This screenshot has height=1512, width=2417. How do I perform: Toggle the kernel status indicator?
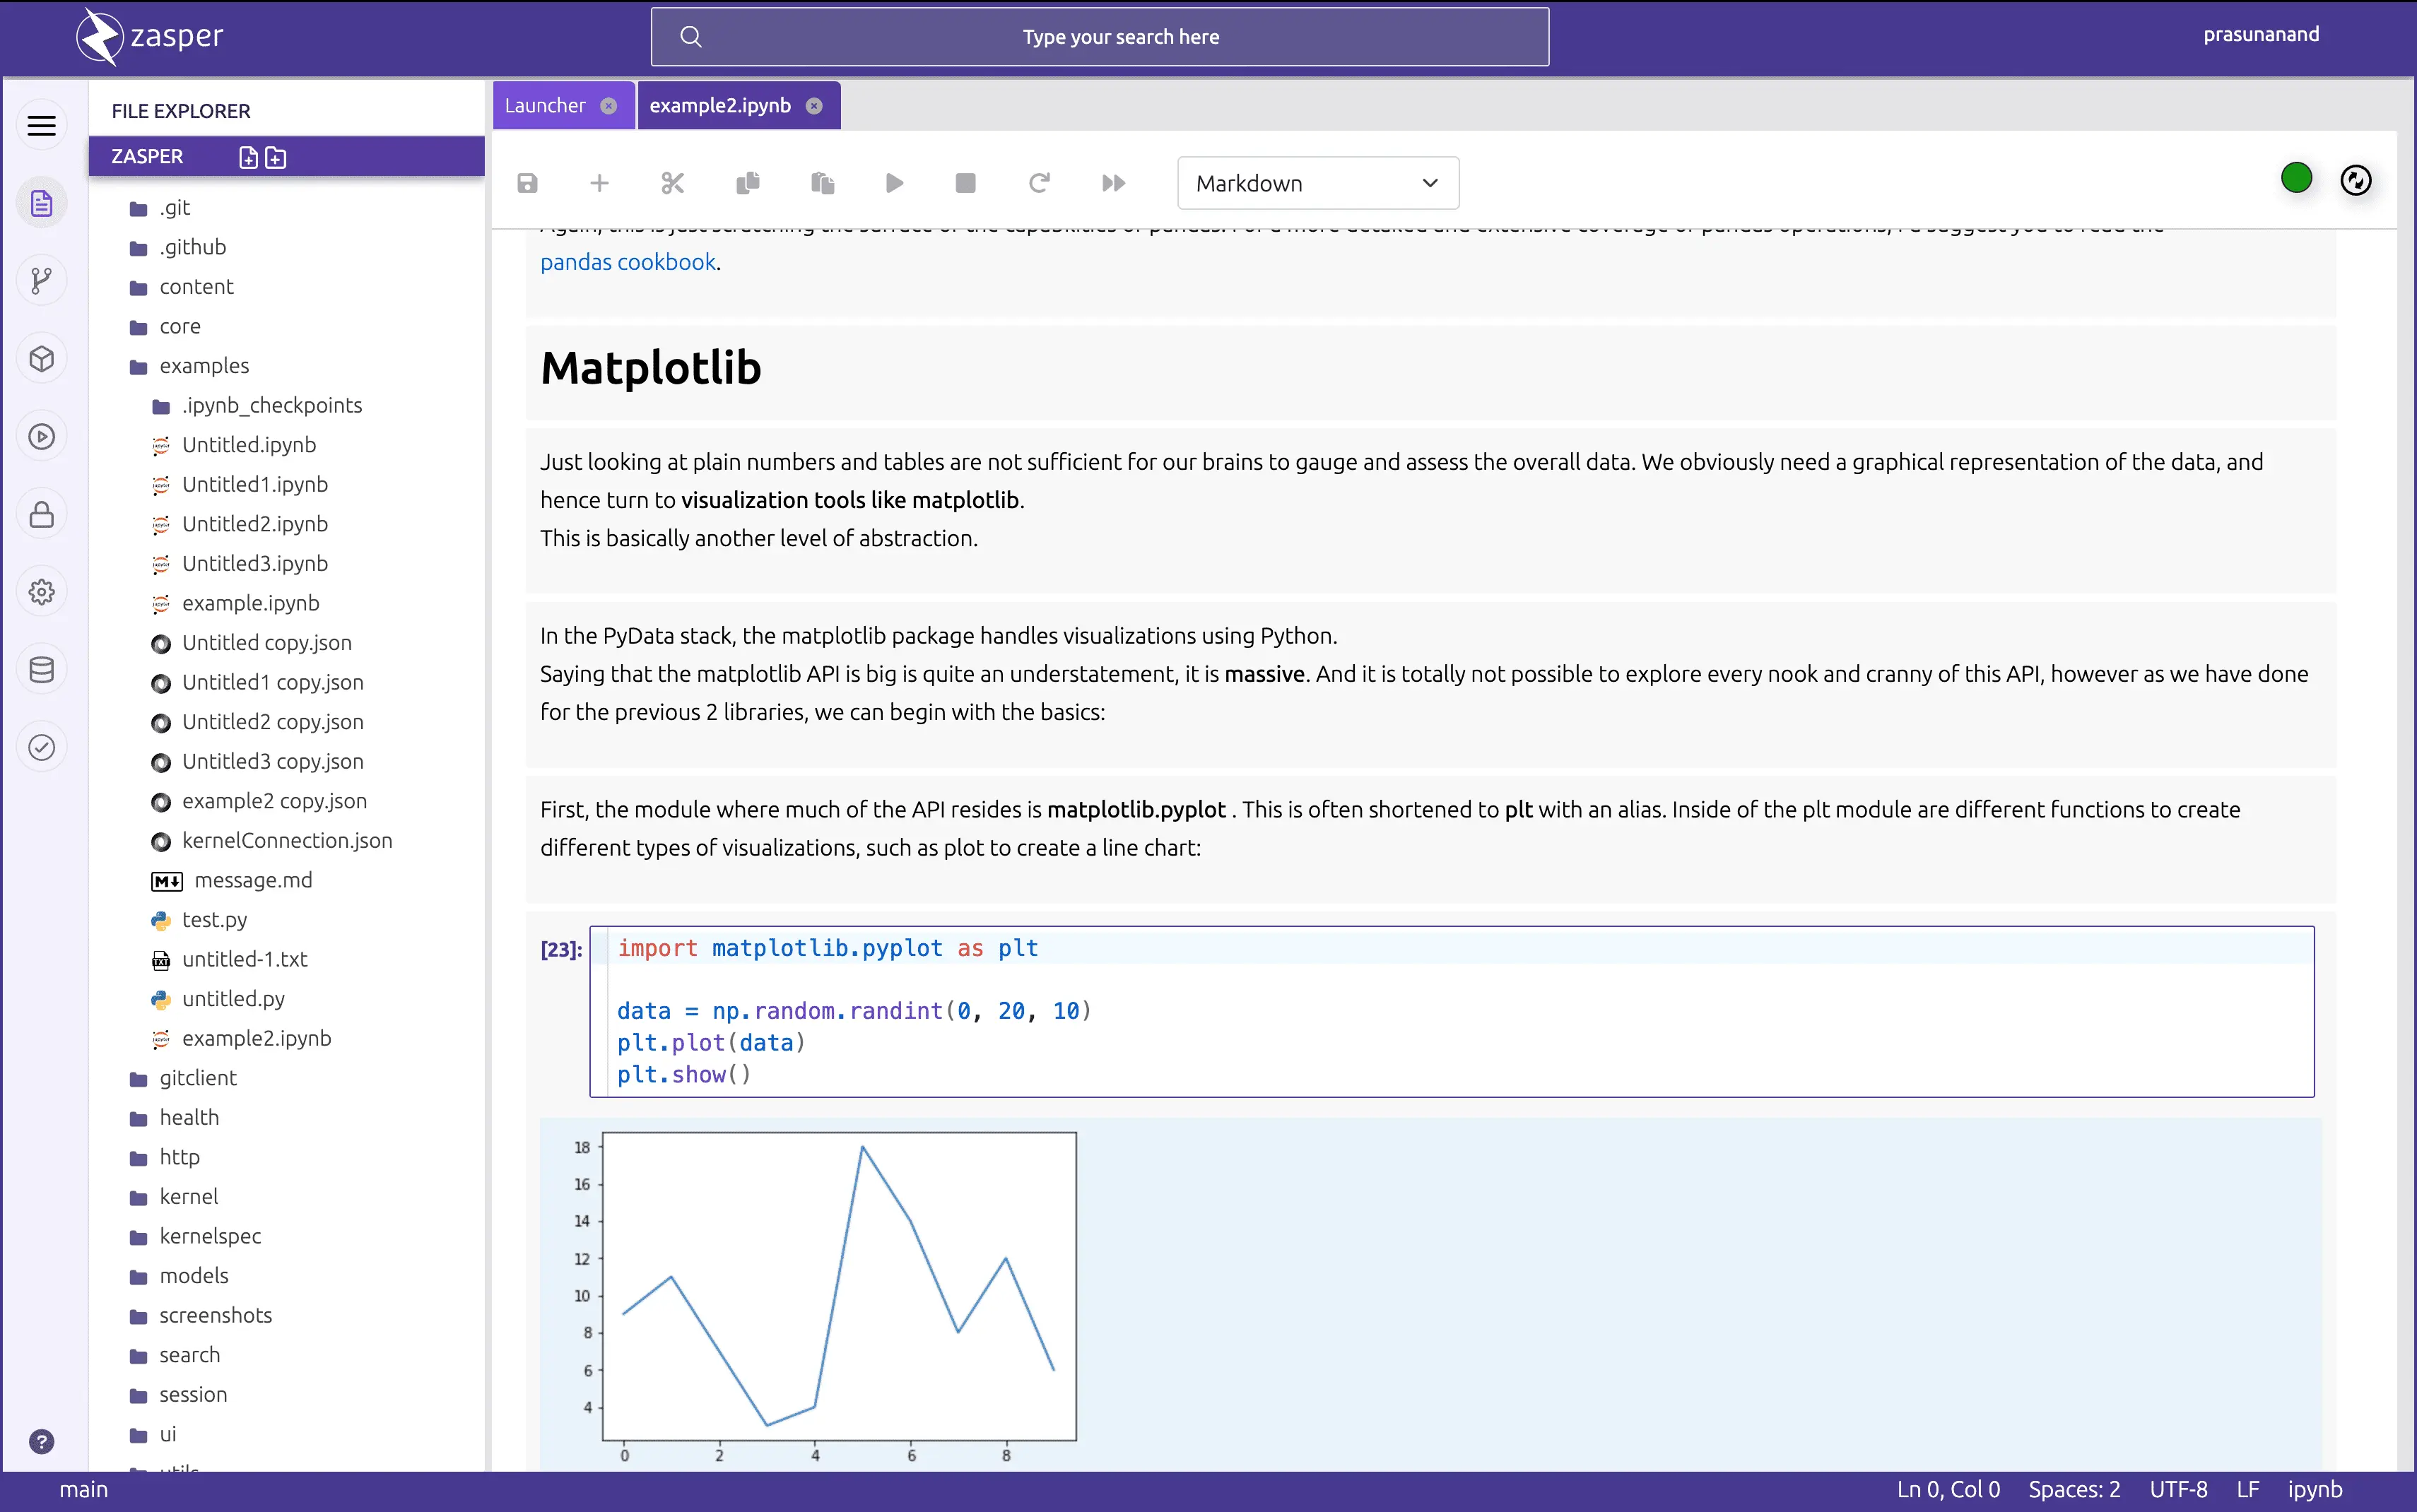(x=2297, y=179)
